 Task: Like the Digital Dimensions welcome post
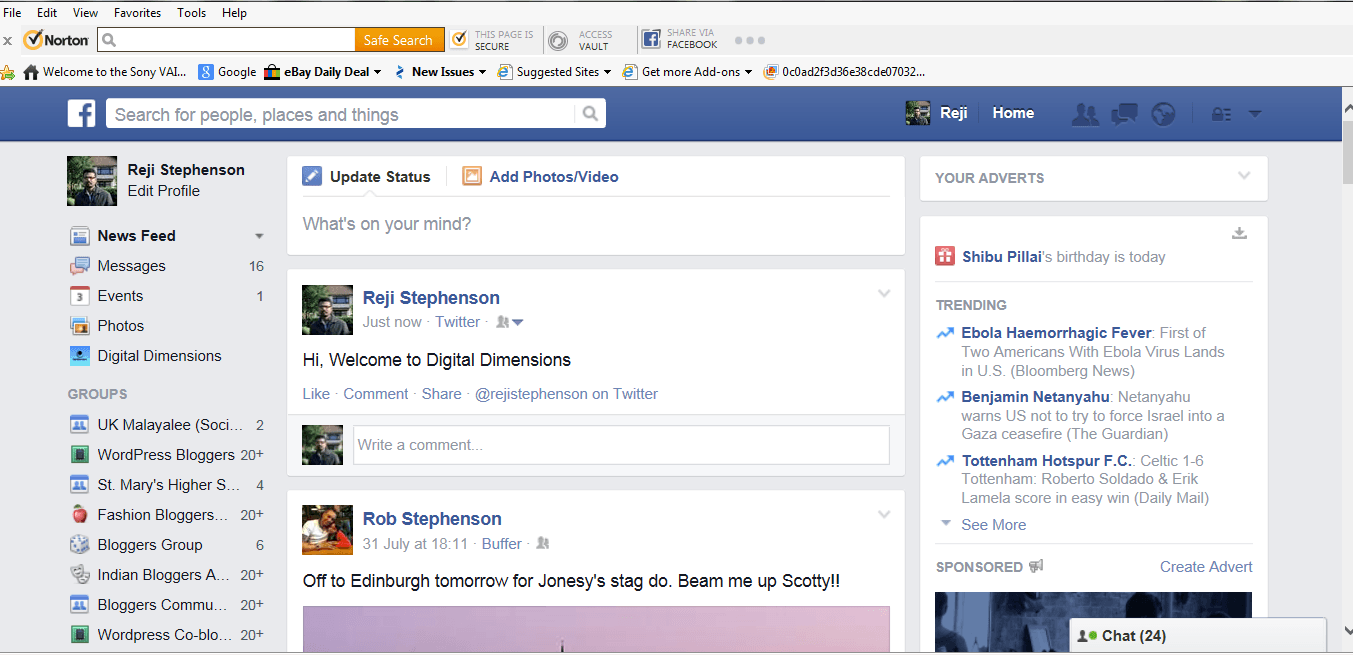pyautogui.click(x=316, y=394)
